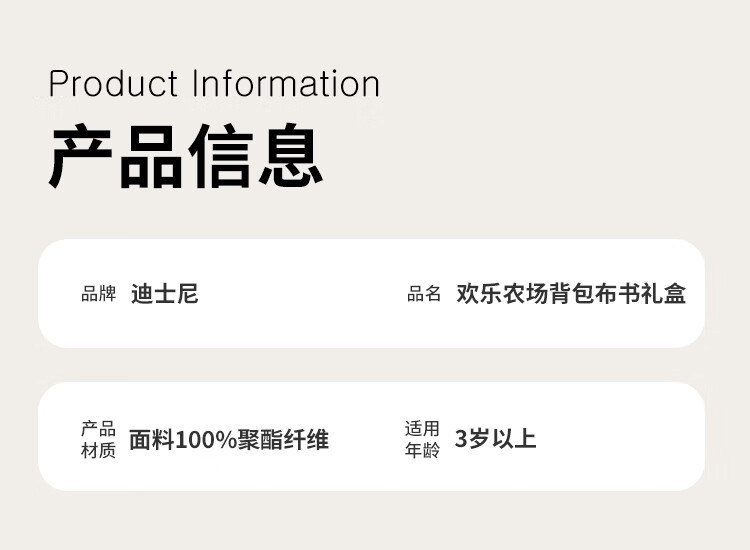This screenshot has width=750, height=550.
Task: Click the digit 3 in the age value
Action: (x=461, y=439)
